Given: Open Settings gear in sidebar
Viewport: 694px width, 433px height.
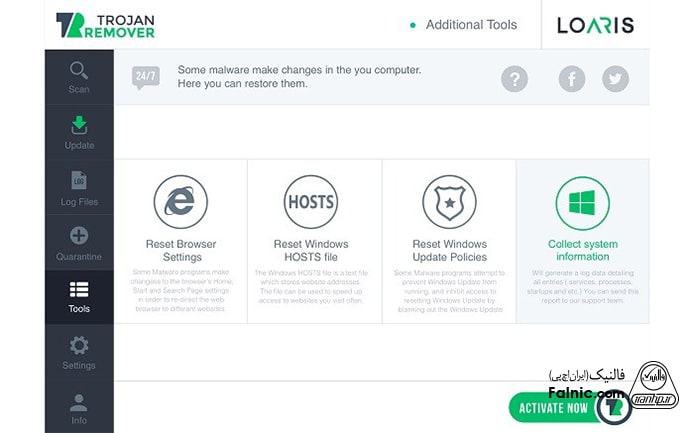Looking at the screenshot, I should point(79,352).
